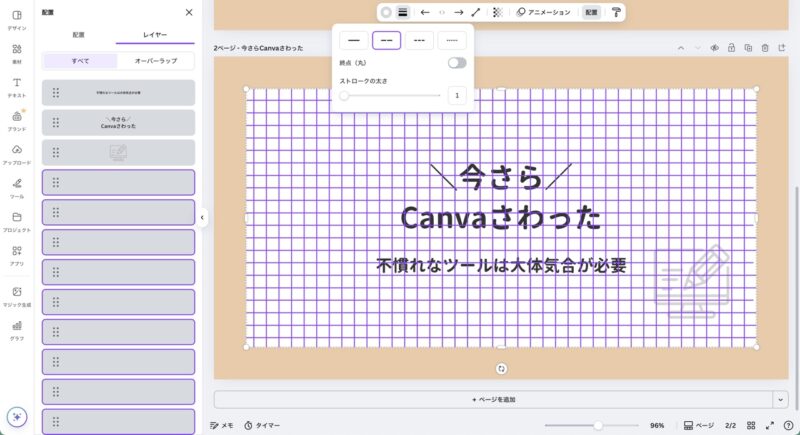Open the transparency checkerboard icon
The height and width of the screenshot is (435, 800).
point(497,12)
